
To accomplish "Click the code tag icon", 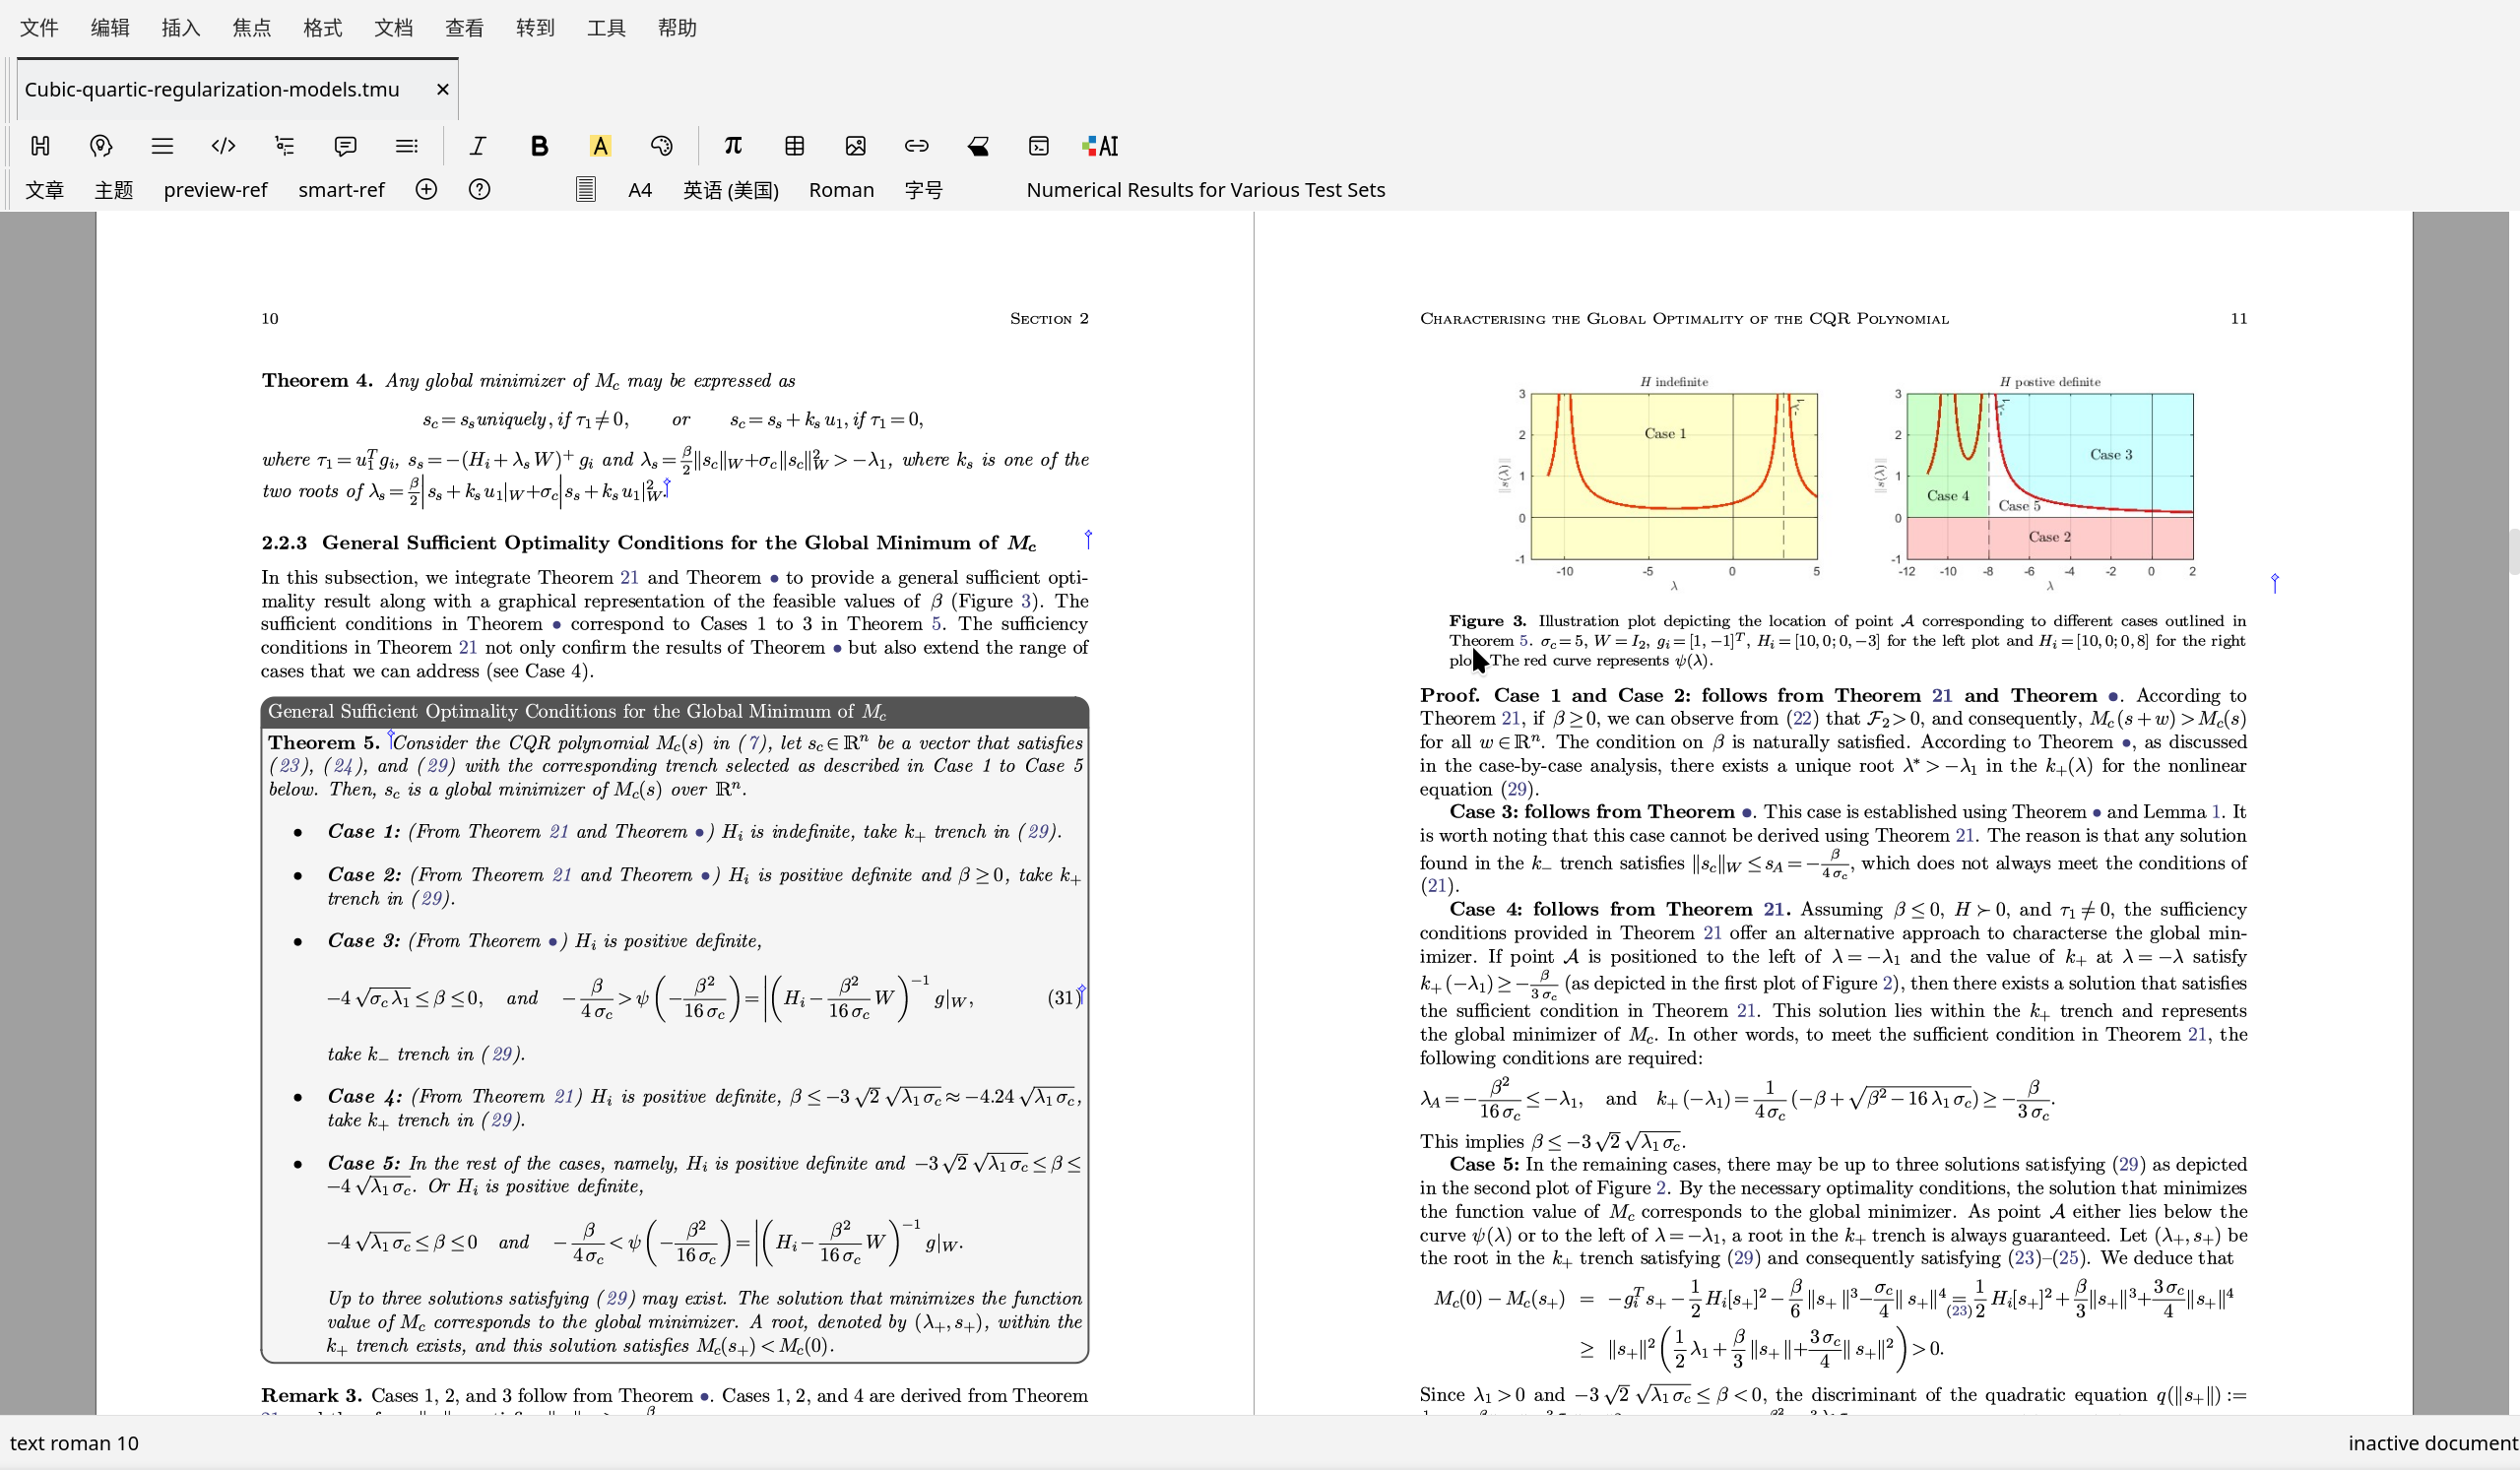I will point(223,146).
